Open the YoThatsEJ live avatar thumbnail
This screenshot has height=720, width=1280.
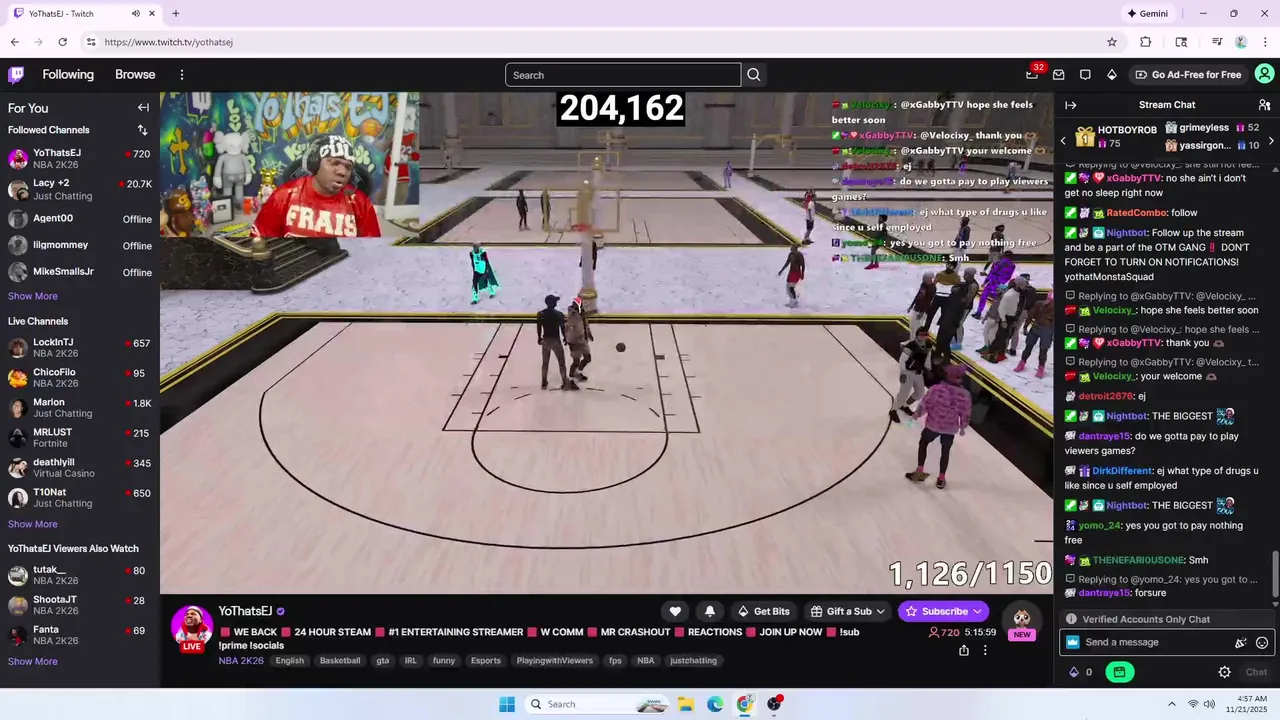click(x=192, y=627)
